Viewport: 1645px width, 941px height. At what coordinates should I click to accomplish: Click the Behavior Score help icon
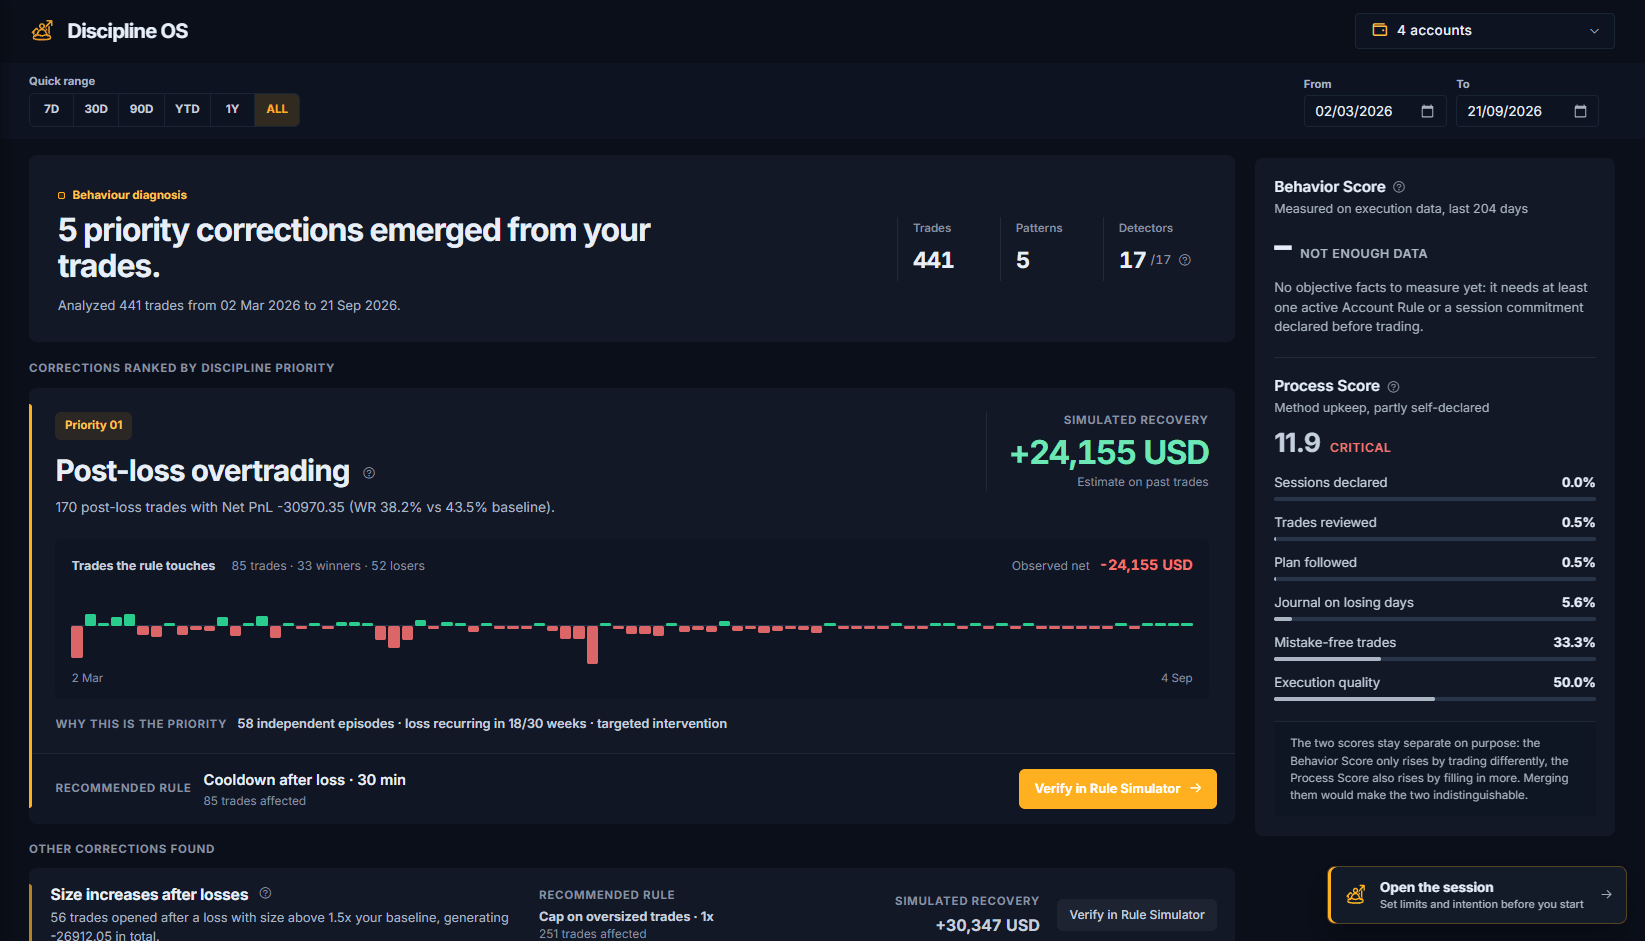click(1399, 187)
